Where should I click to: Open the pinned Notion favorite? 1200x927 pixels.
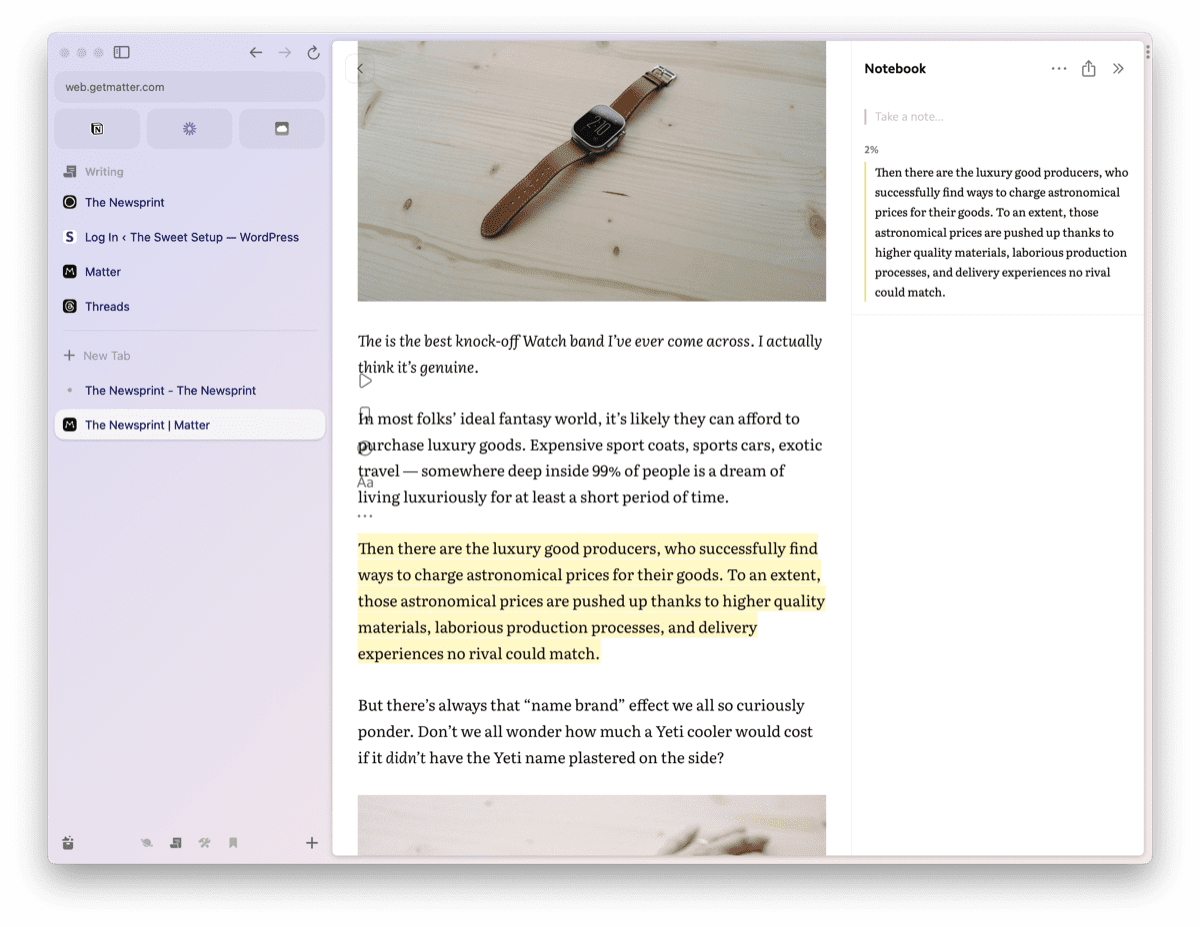[97, 129]
